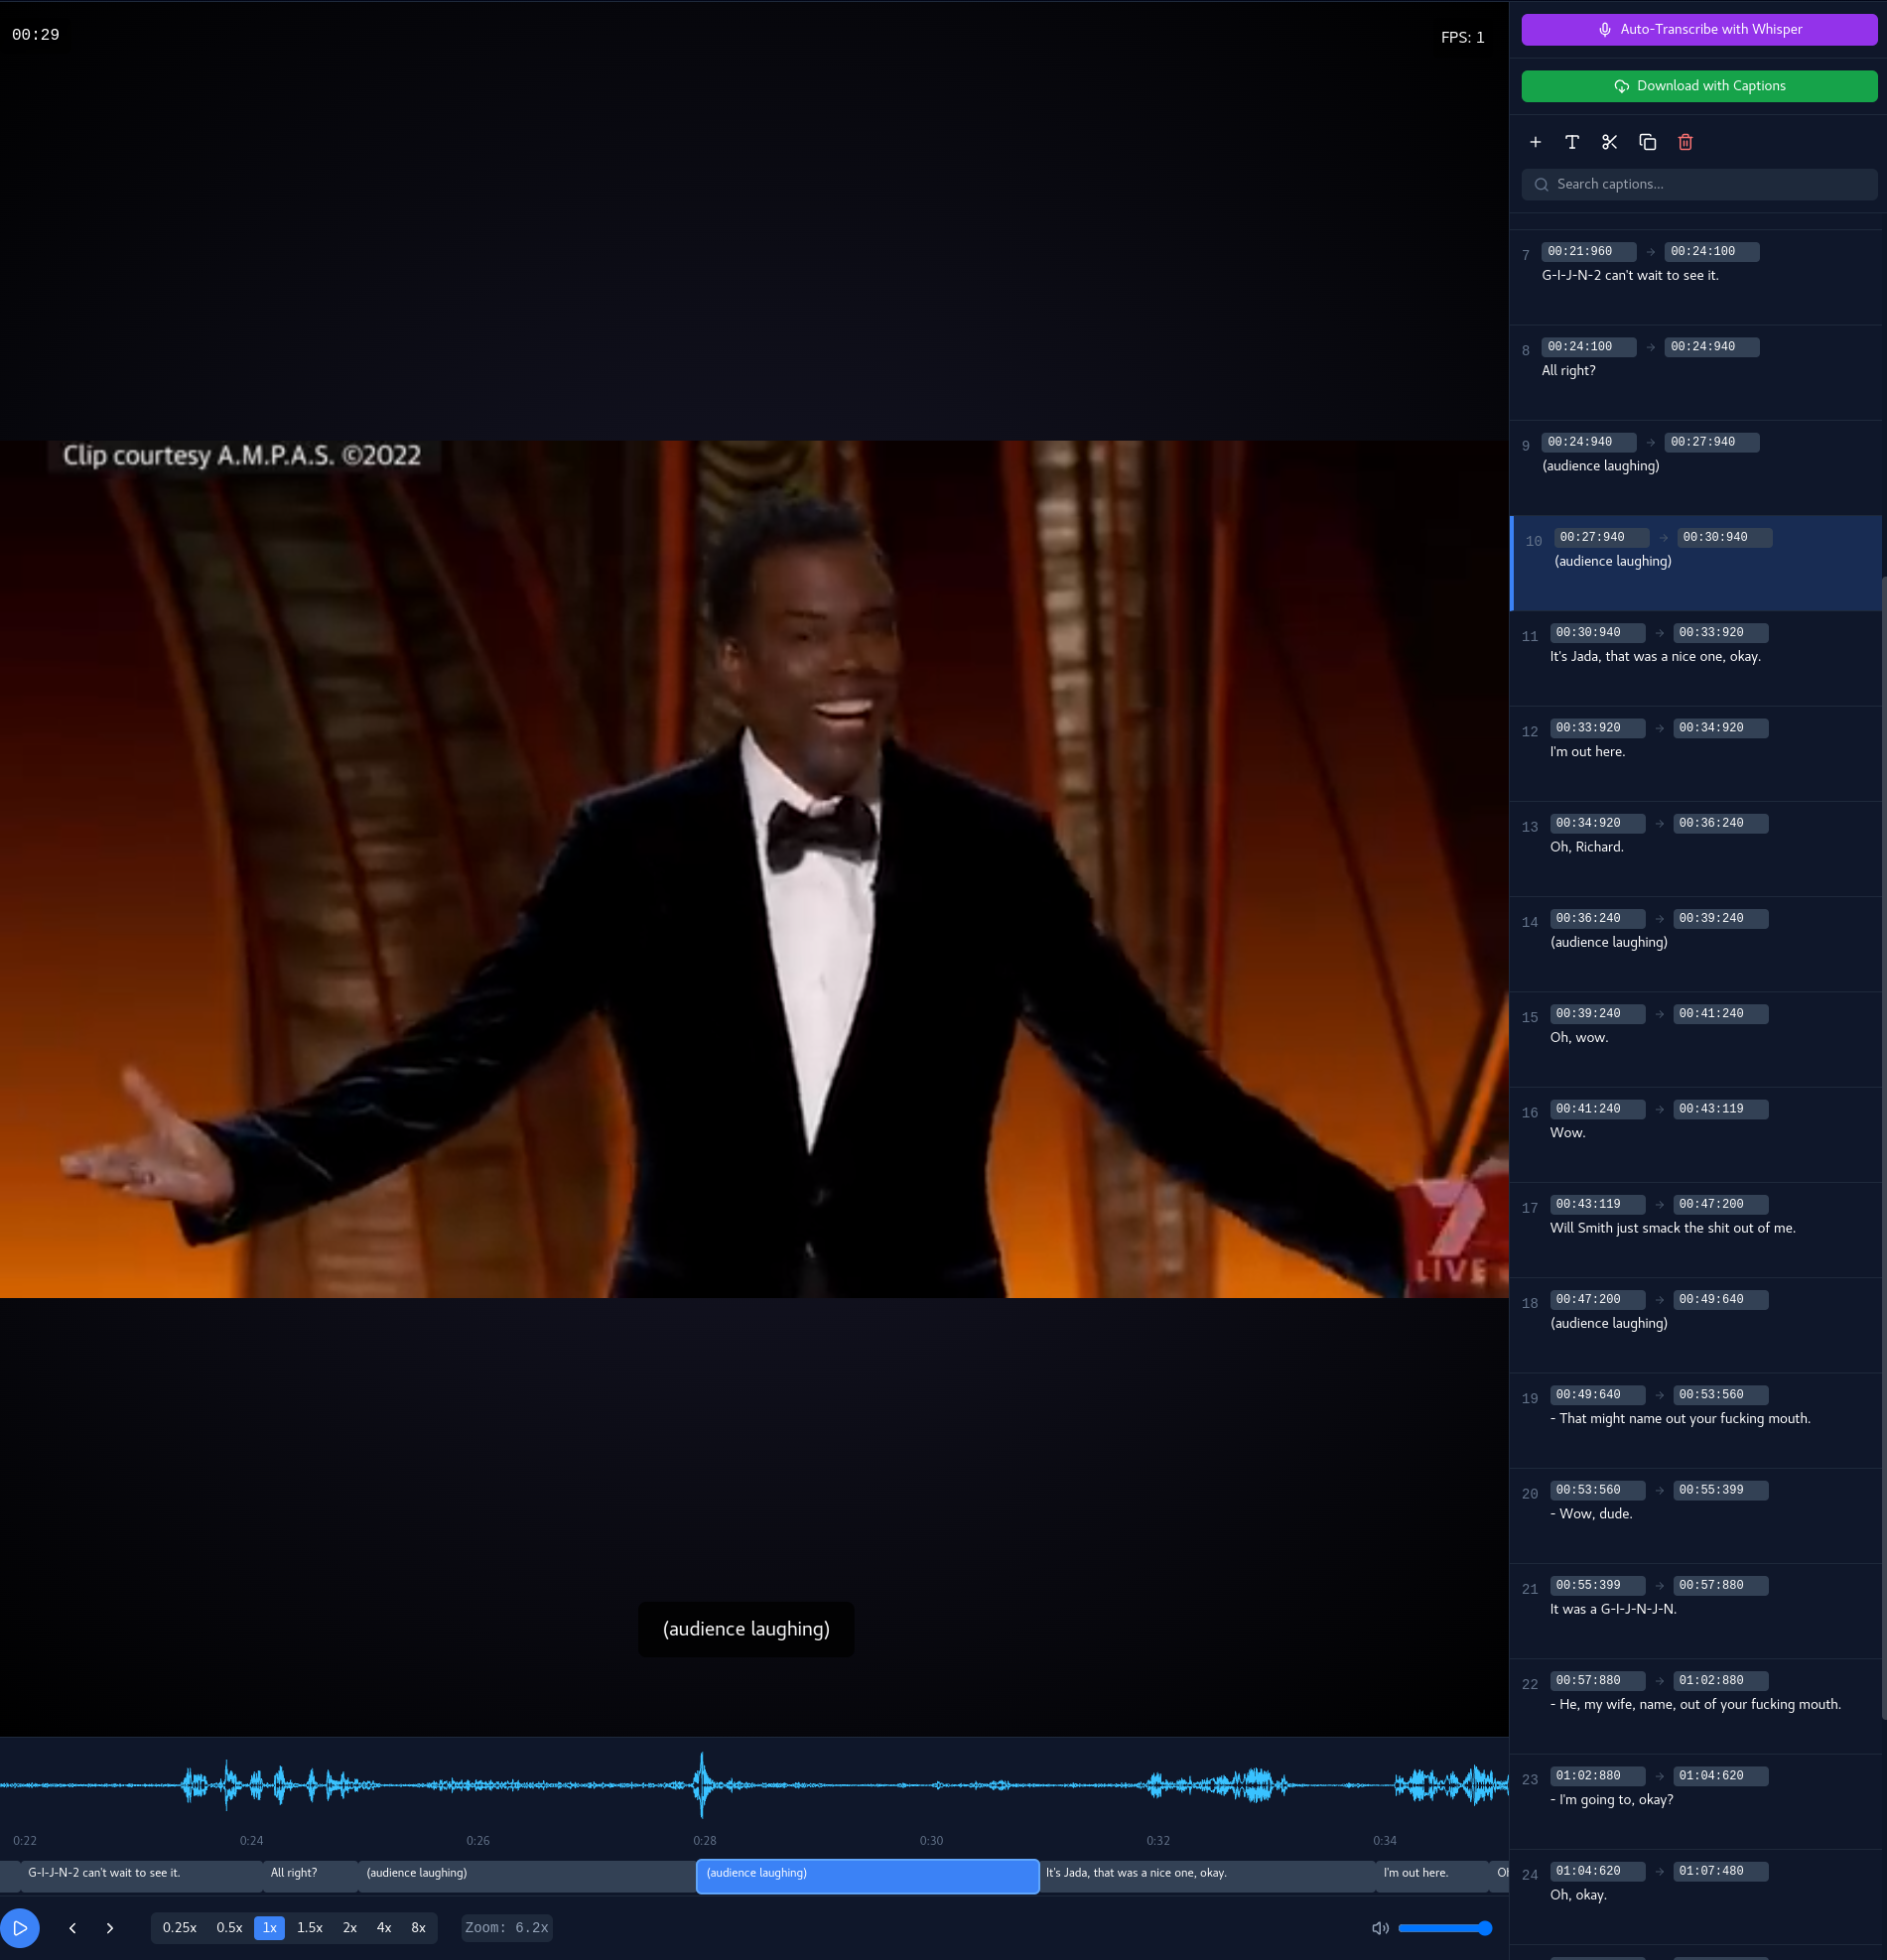Focus the Search captions field
This screenshot has height=1960, width=1887.
point(1710,184)
